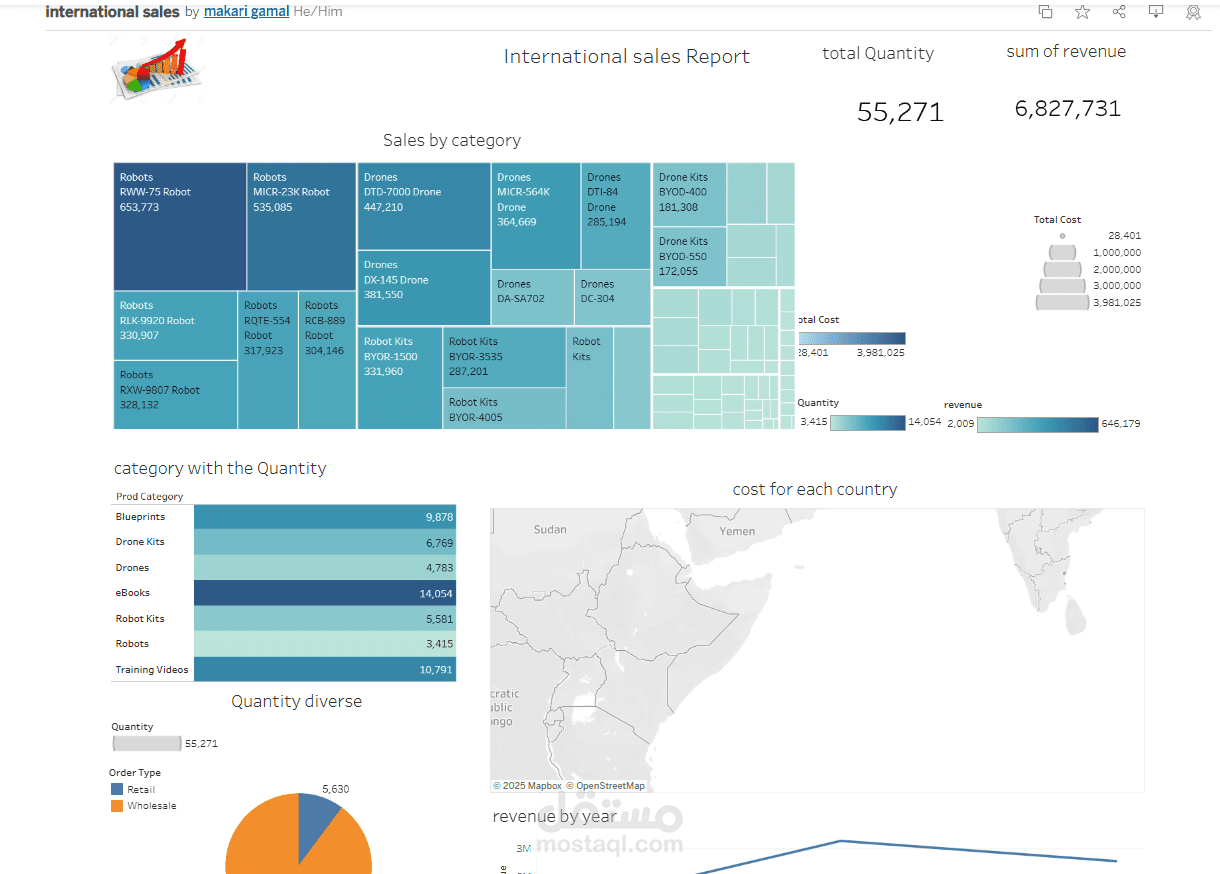The width and height of the screenshot is (1220, 874).
Task: Click the Robots bar showing 3,415
Action: click(x=325, y=644)
